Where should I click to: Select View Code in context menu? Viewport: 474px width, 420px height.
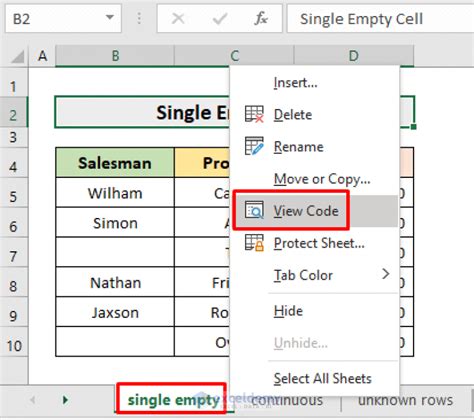click(x=315, y=211)
